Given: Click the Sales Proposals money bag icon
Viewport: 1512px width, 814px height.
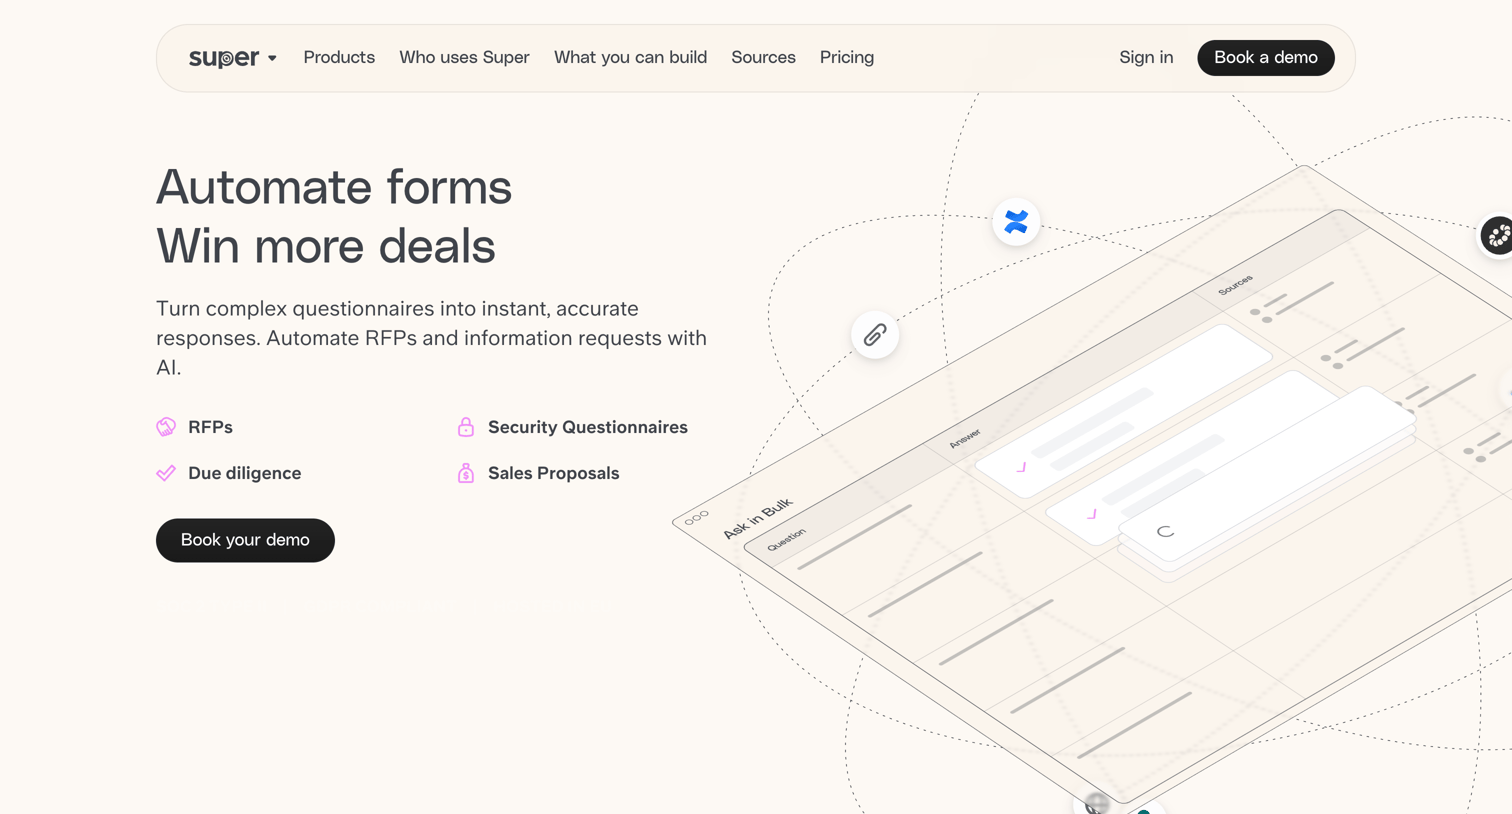Looking at the screenshot, I should 466,473.
